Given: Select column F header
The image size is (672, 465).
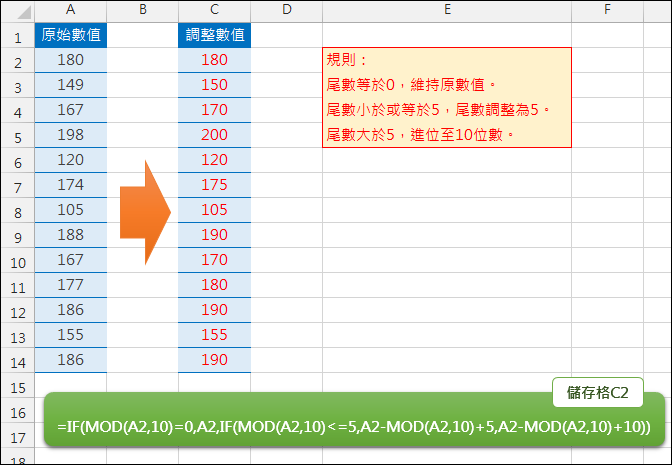Looking at the screenshot, I should (607, 10).
